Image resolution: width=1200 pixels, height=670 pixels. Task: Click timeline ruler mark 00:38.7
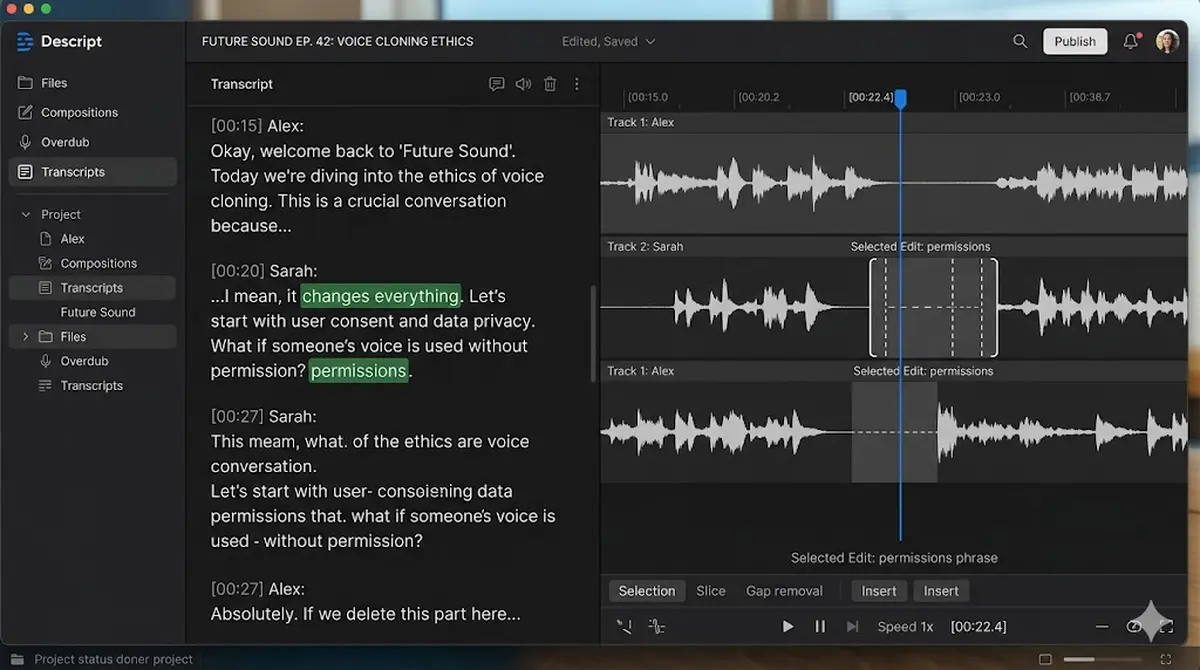(1090, 97)
